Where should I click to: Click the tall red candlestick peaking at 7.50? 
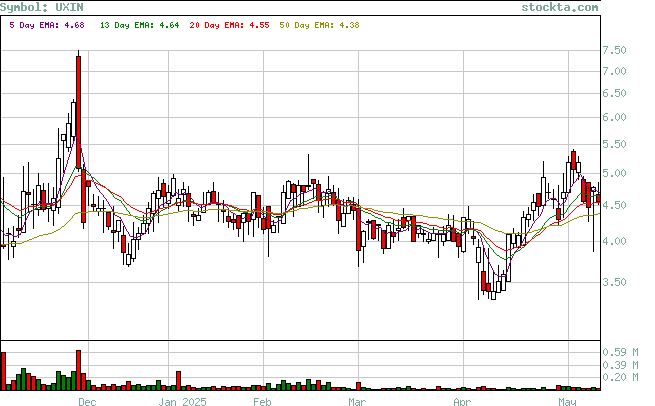79,111
